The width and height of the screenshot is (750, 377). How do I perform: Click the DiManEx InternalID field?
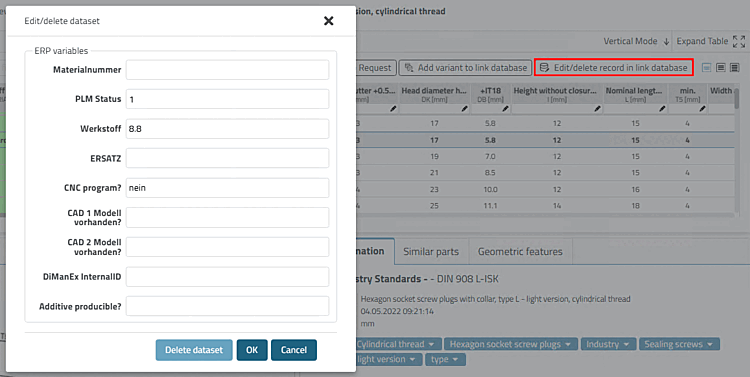point(227,277)
